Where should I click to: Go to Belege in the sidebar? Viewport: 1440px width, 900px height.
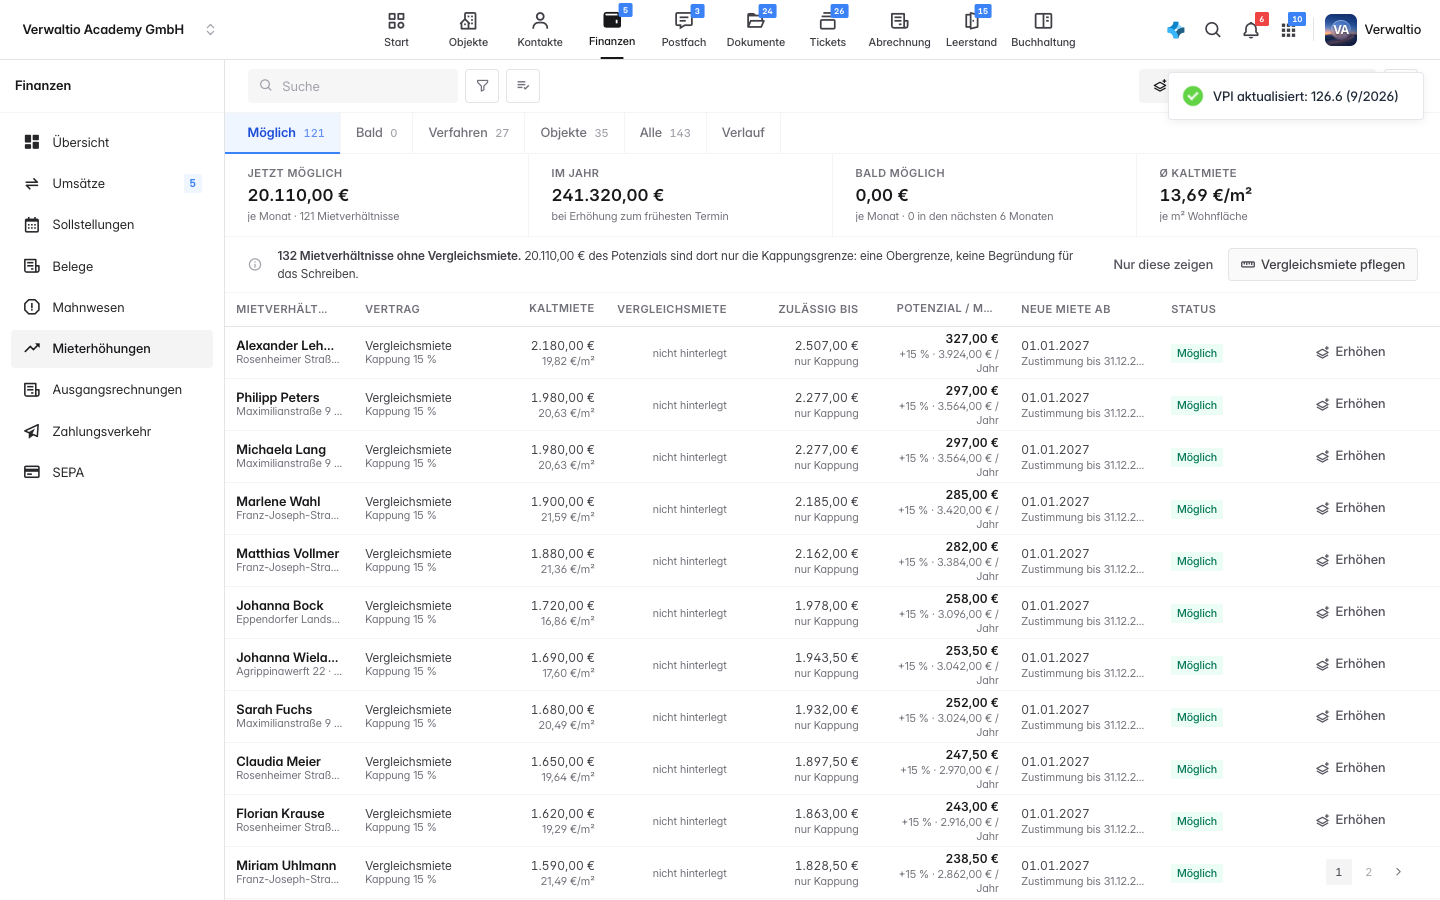[x=112, y=266]
